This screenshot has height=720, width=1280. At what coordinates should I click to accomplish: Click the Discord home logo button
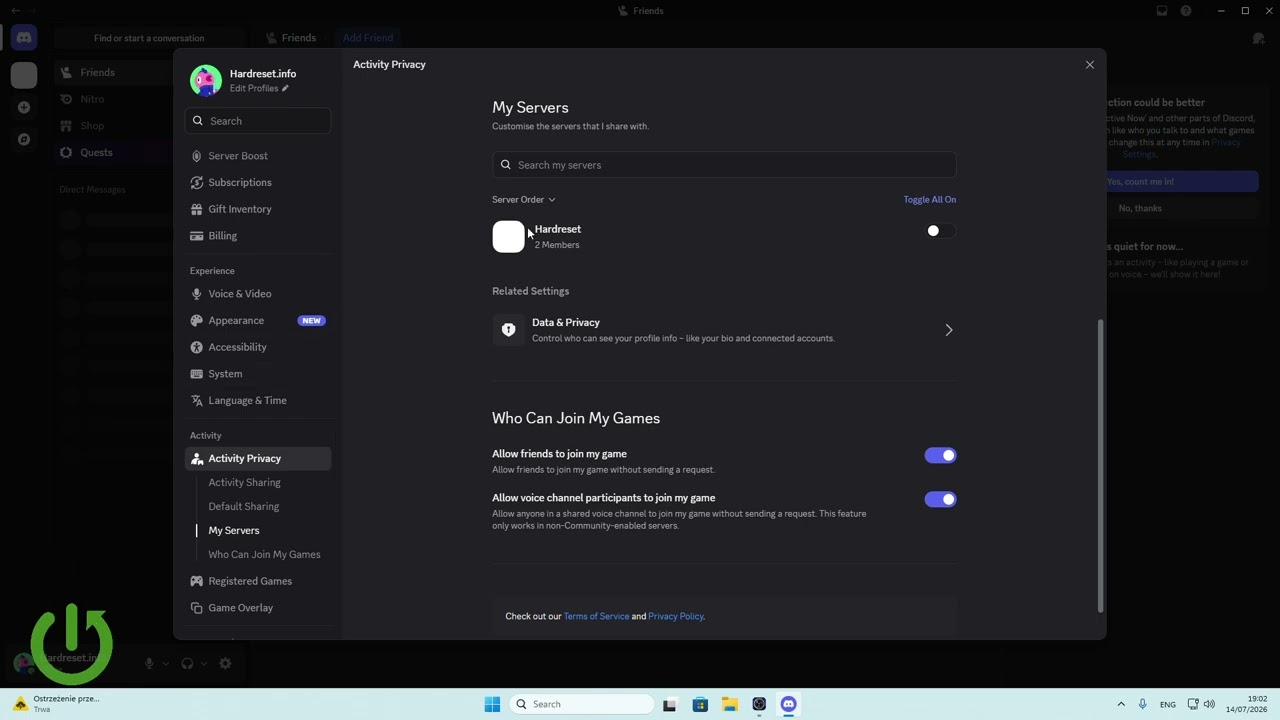tap(24, 38)
